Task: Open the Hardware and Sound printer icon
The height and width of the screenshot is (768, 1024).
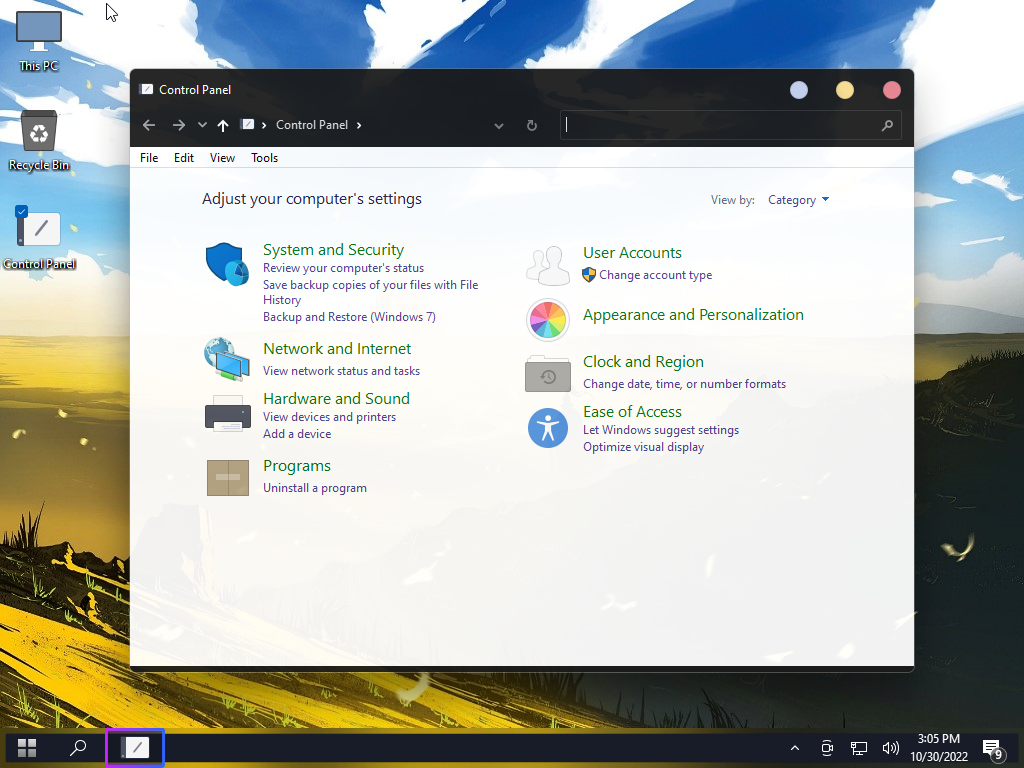Action: pos(228,413)
